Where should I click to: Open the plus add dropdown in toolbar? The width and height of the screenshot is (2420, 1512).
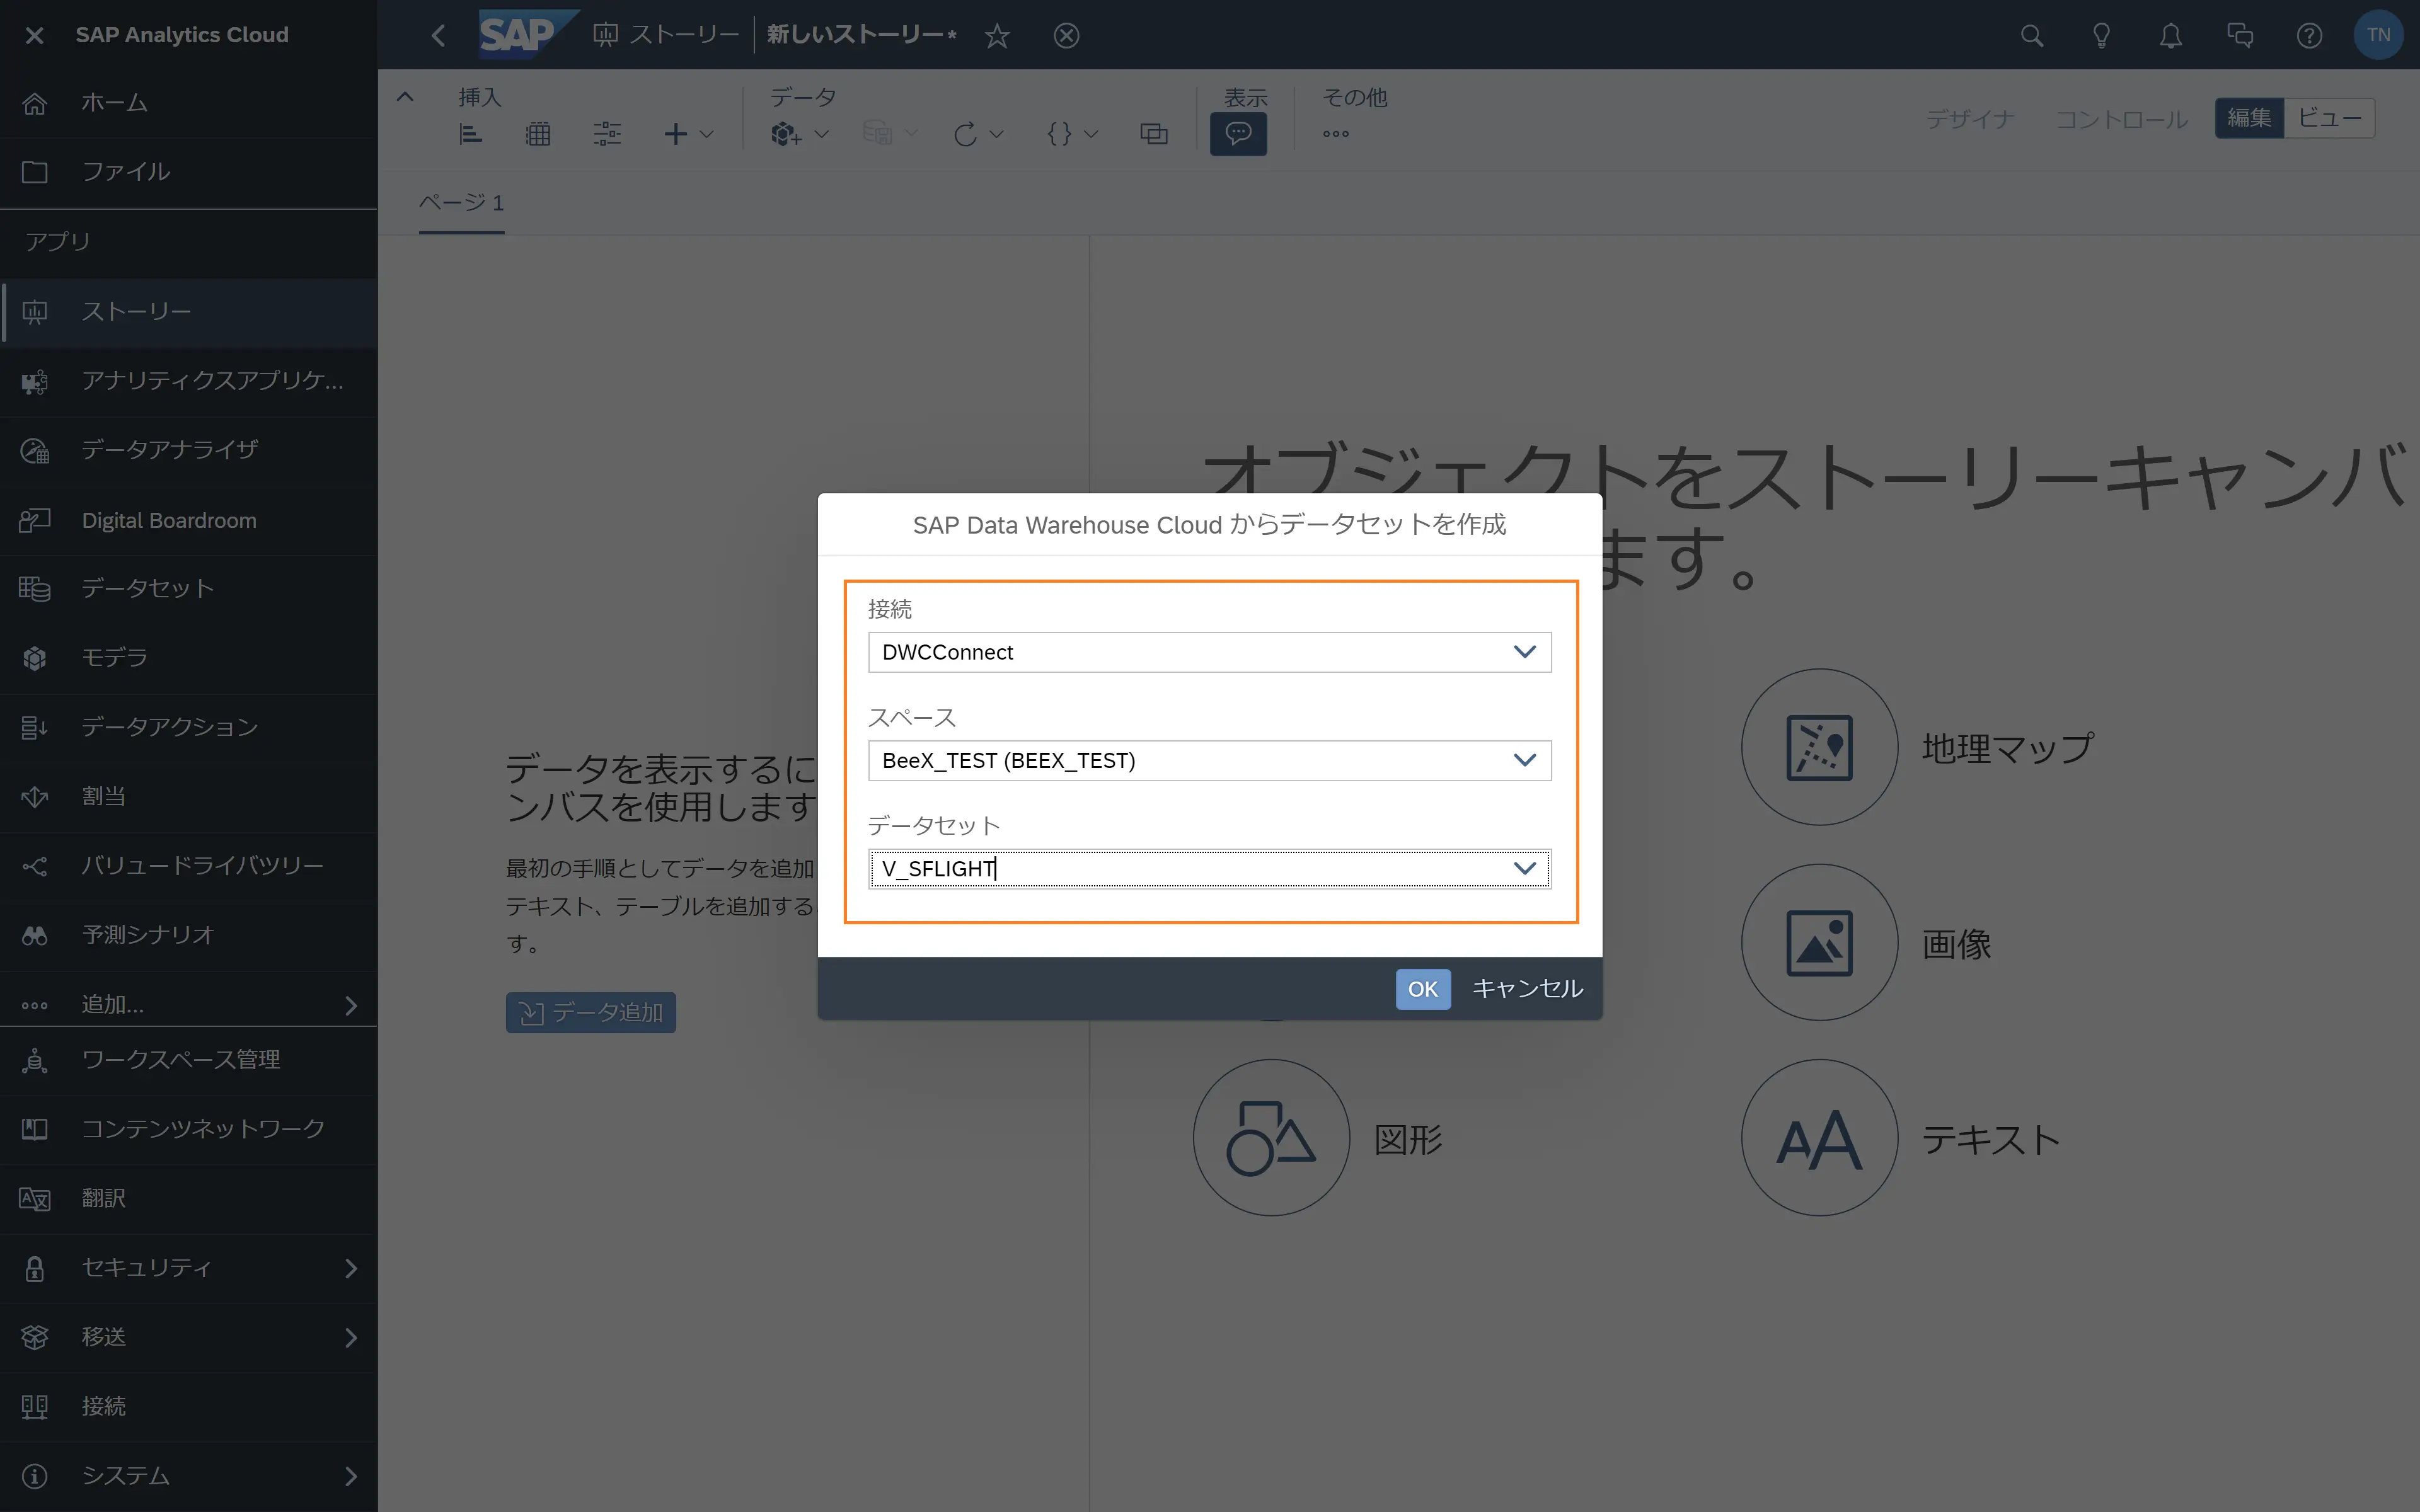click(x=688, y=134)
